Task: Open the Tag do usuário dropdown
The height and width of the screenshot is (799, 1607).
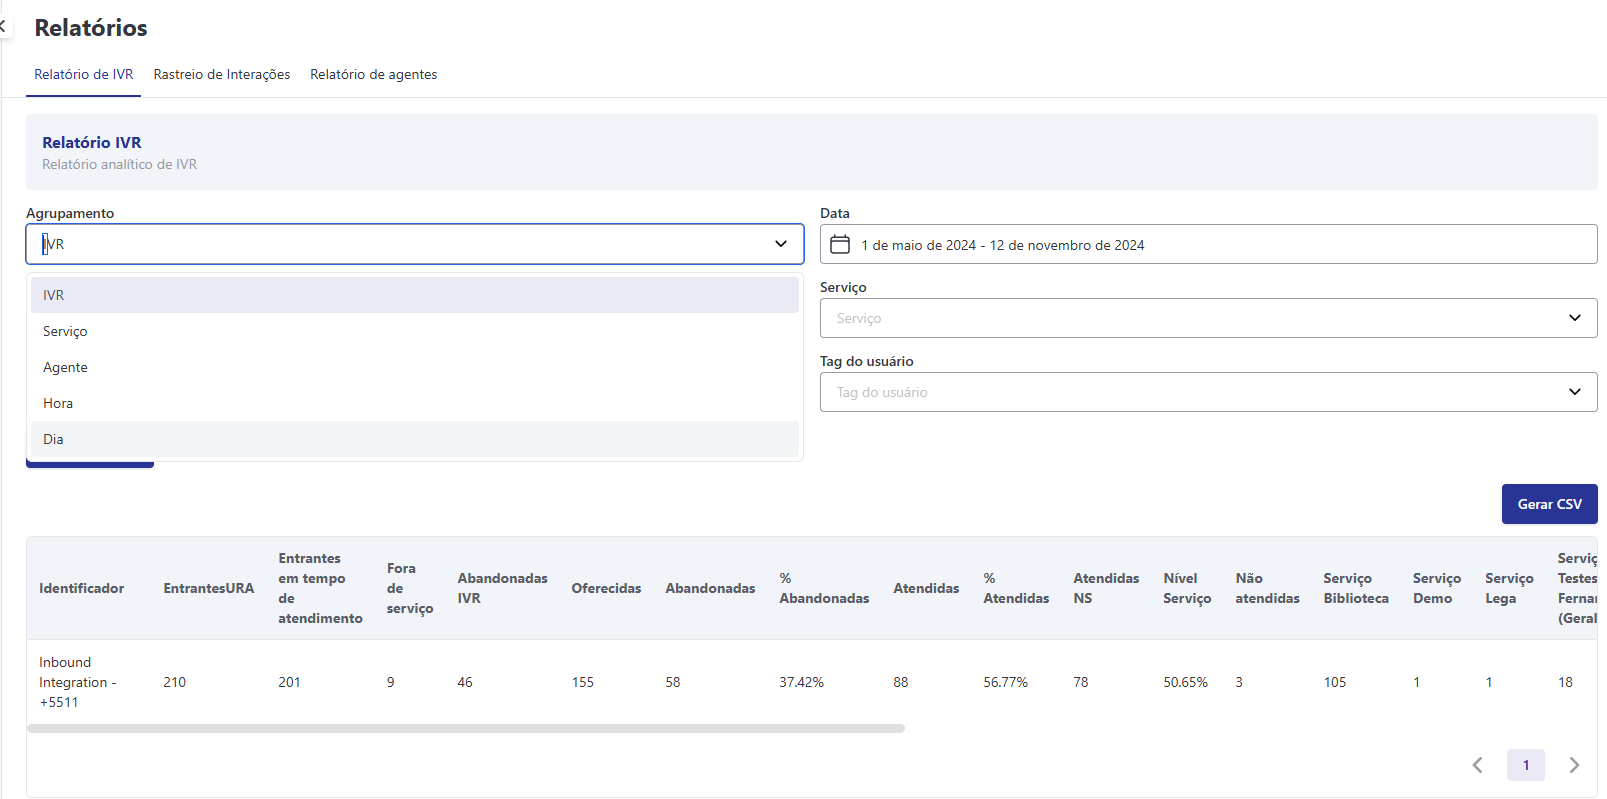Action: [1208, 392]
